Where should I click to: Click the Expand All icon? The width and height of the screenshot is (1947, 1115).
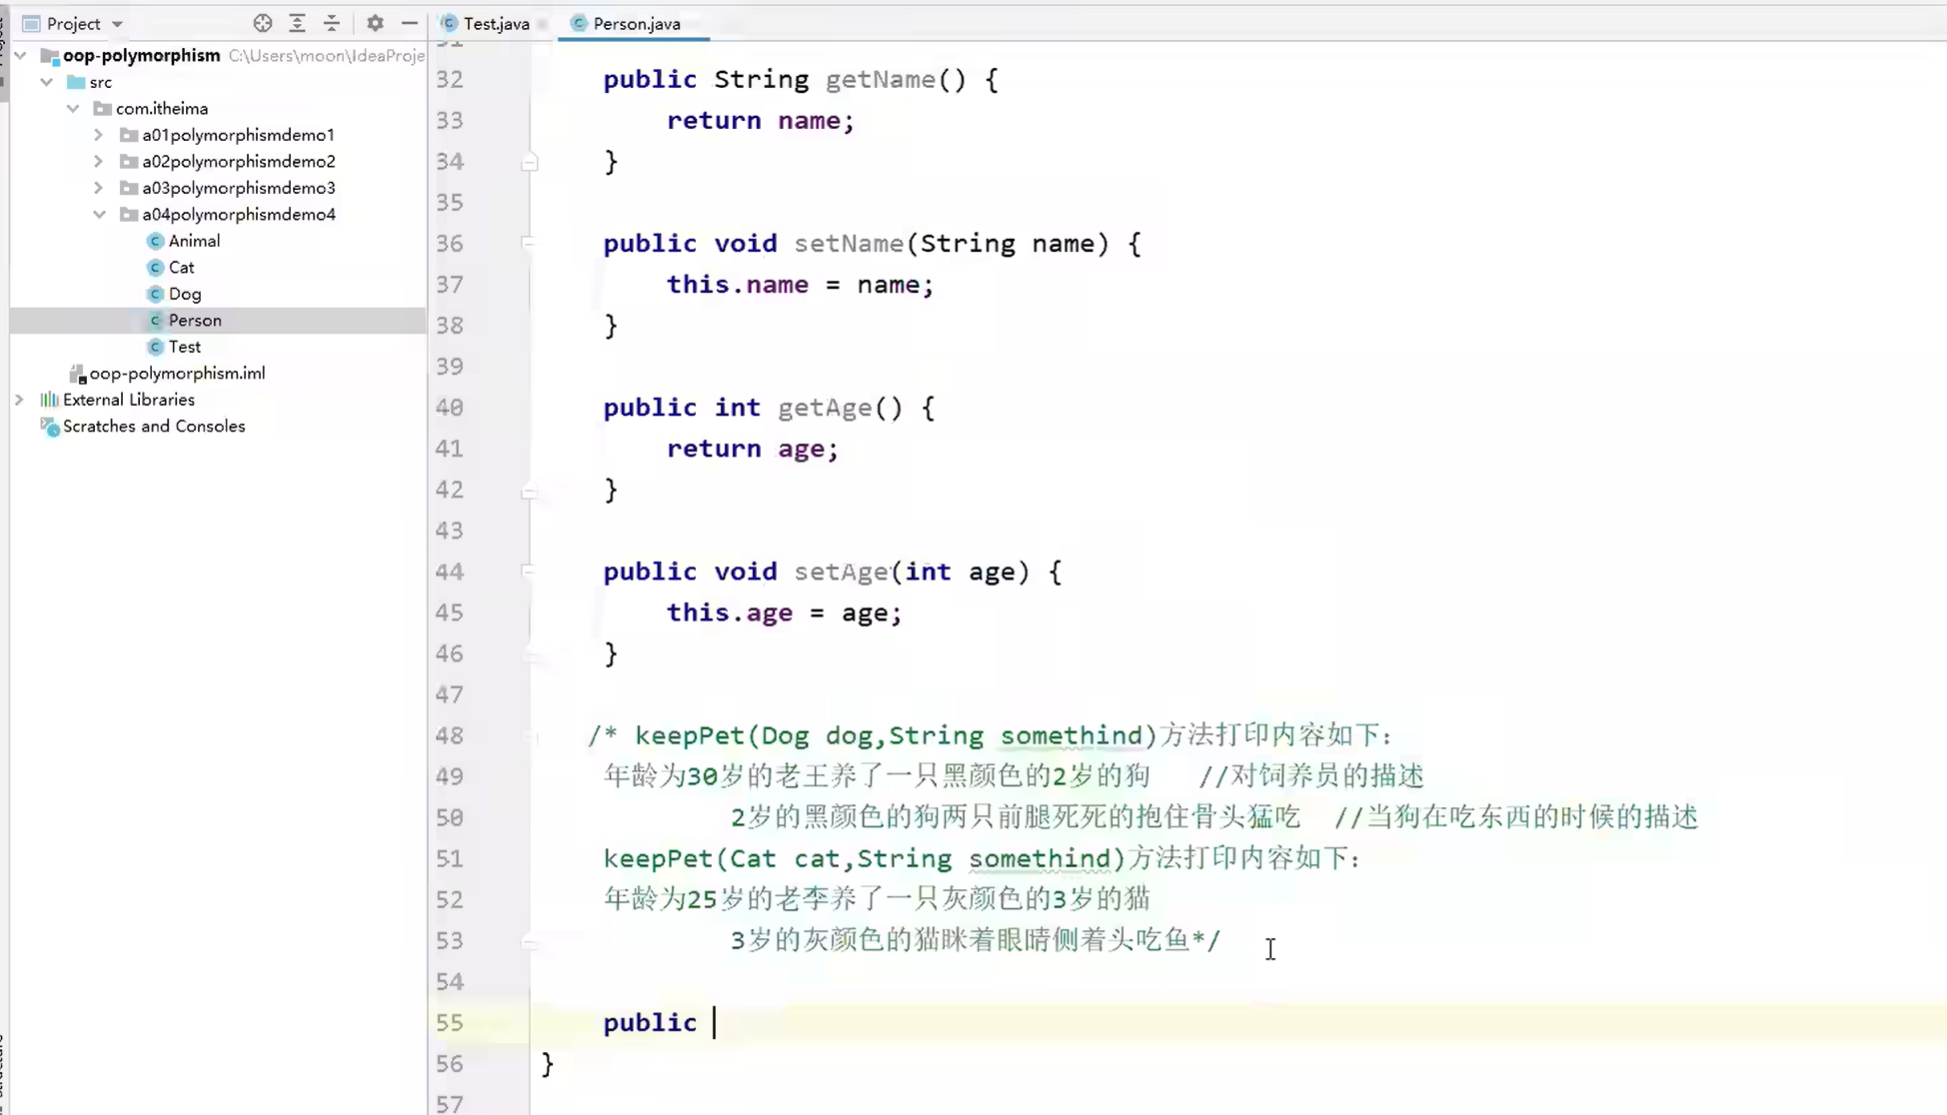[x=297, y=23]
